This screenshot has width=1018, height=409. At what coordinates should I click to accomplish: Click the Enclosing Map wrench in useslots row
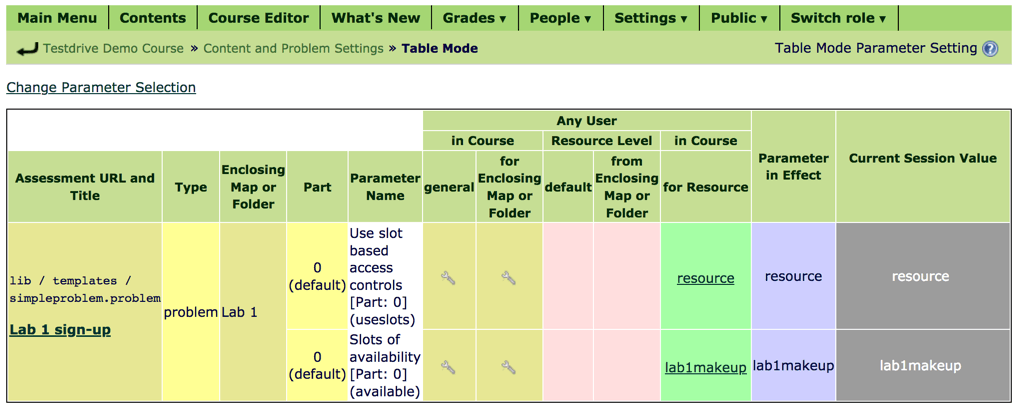508,278
